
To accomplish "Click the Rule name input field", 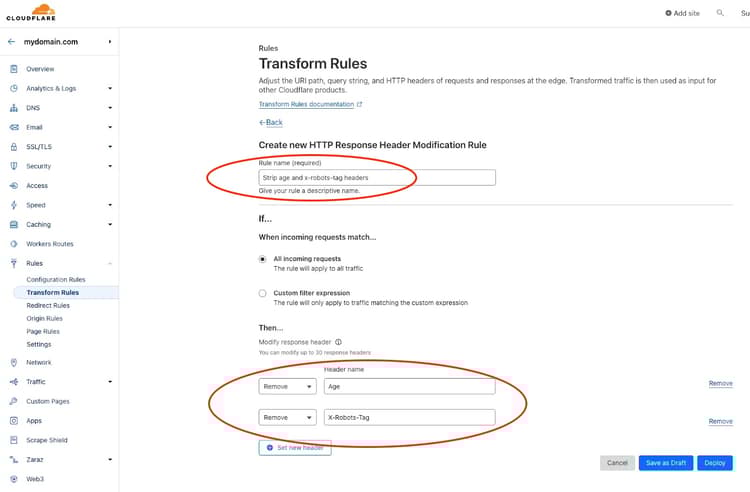I will tap(376, 177).
